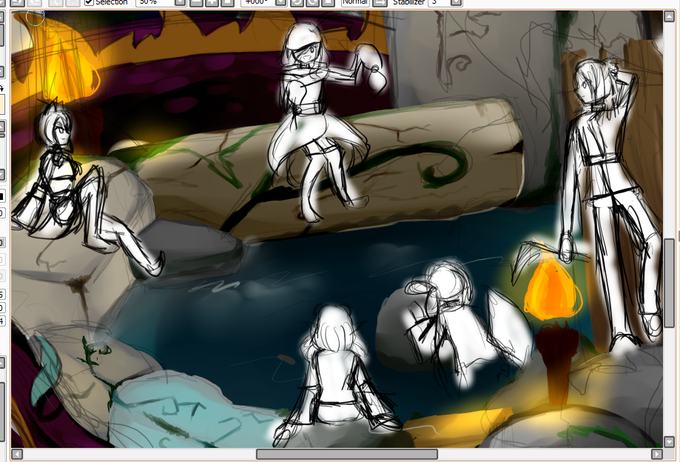Click the zoom in plus button
680x462 pixels.
pos(212,2)
